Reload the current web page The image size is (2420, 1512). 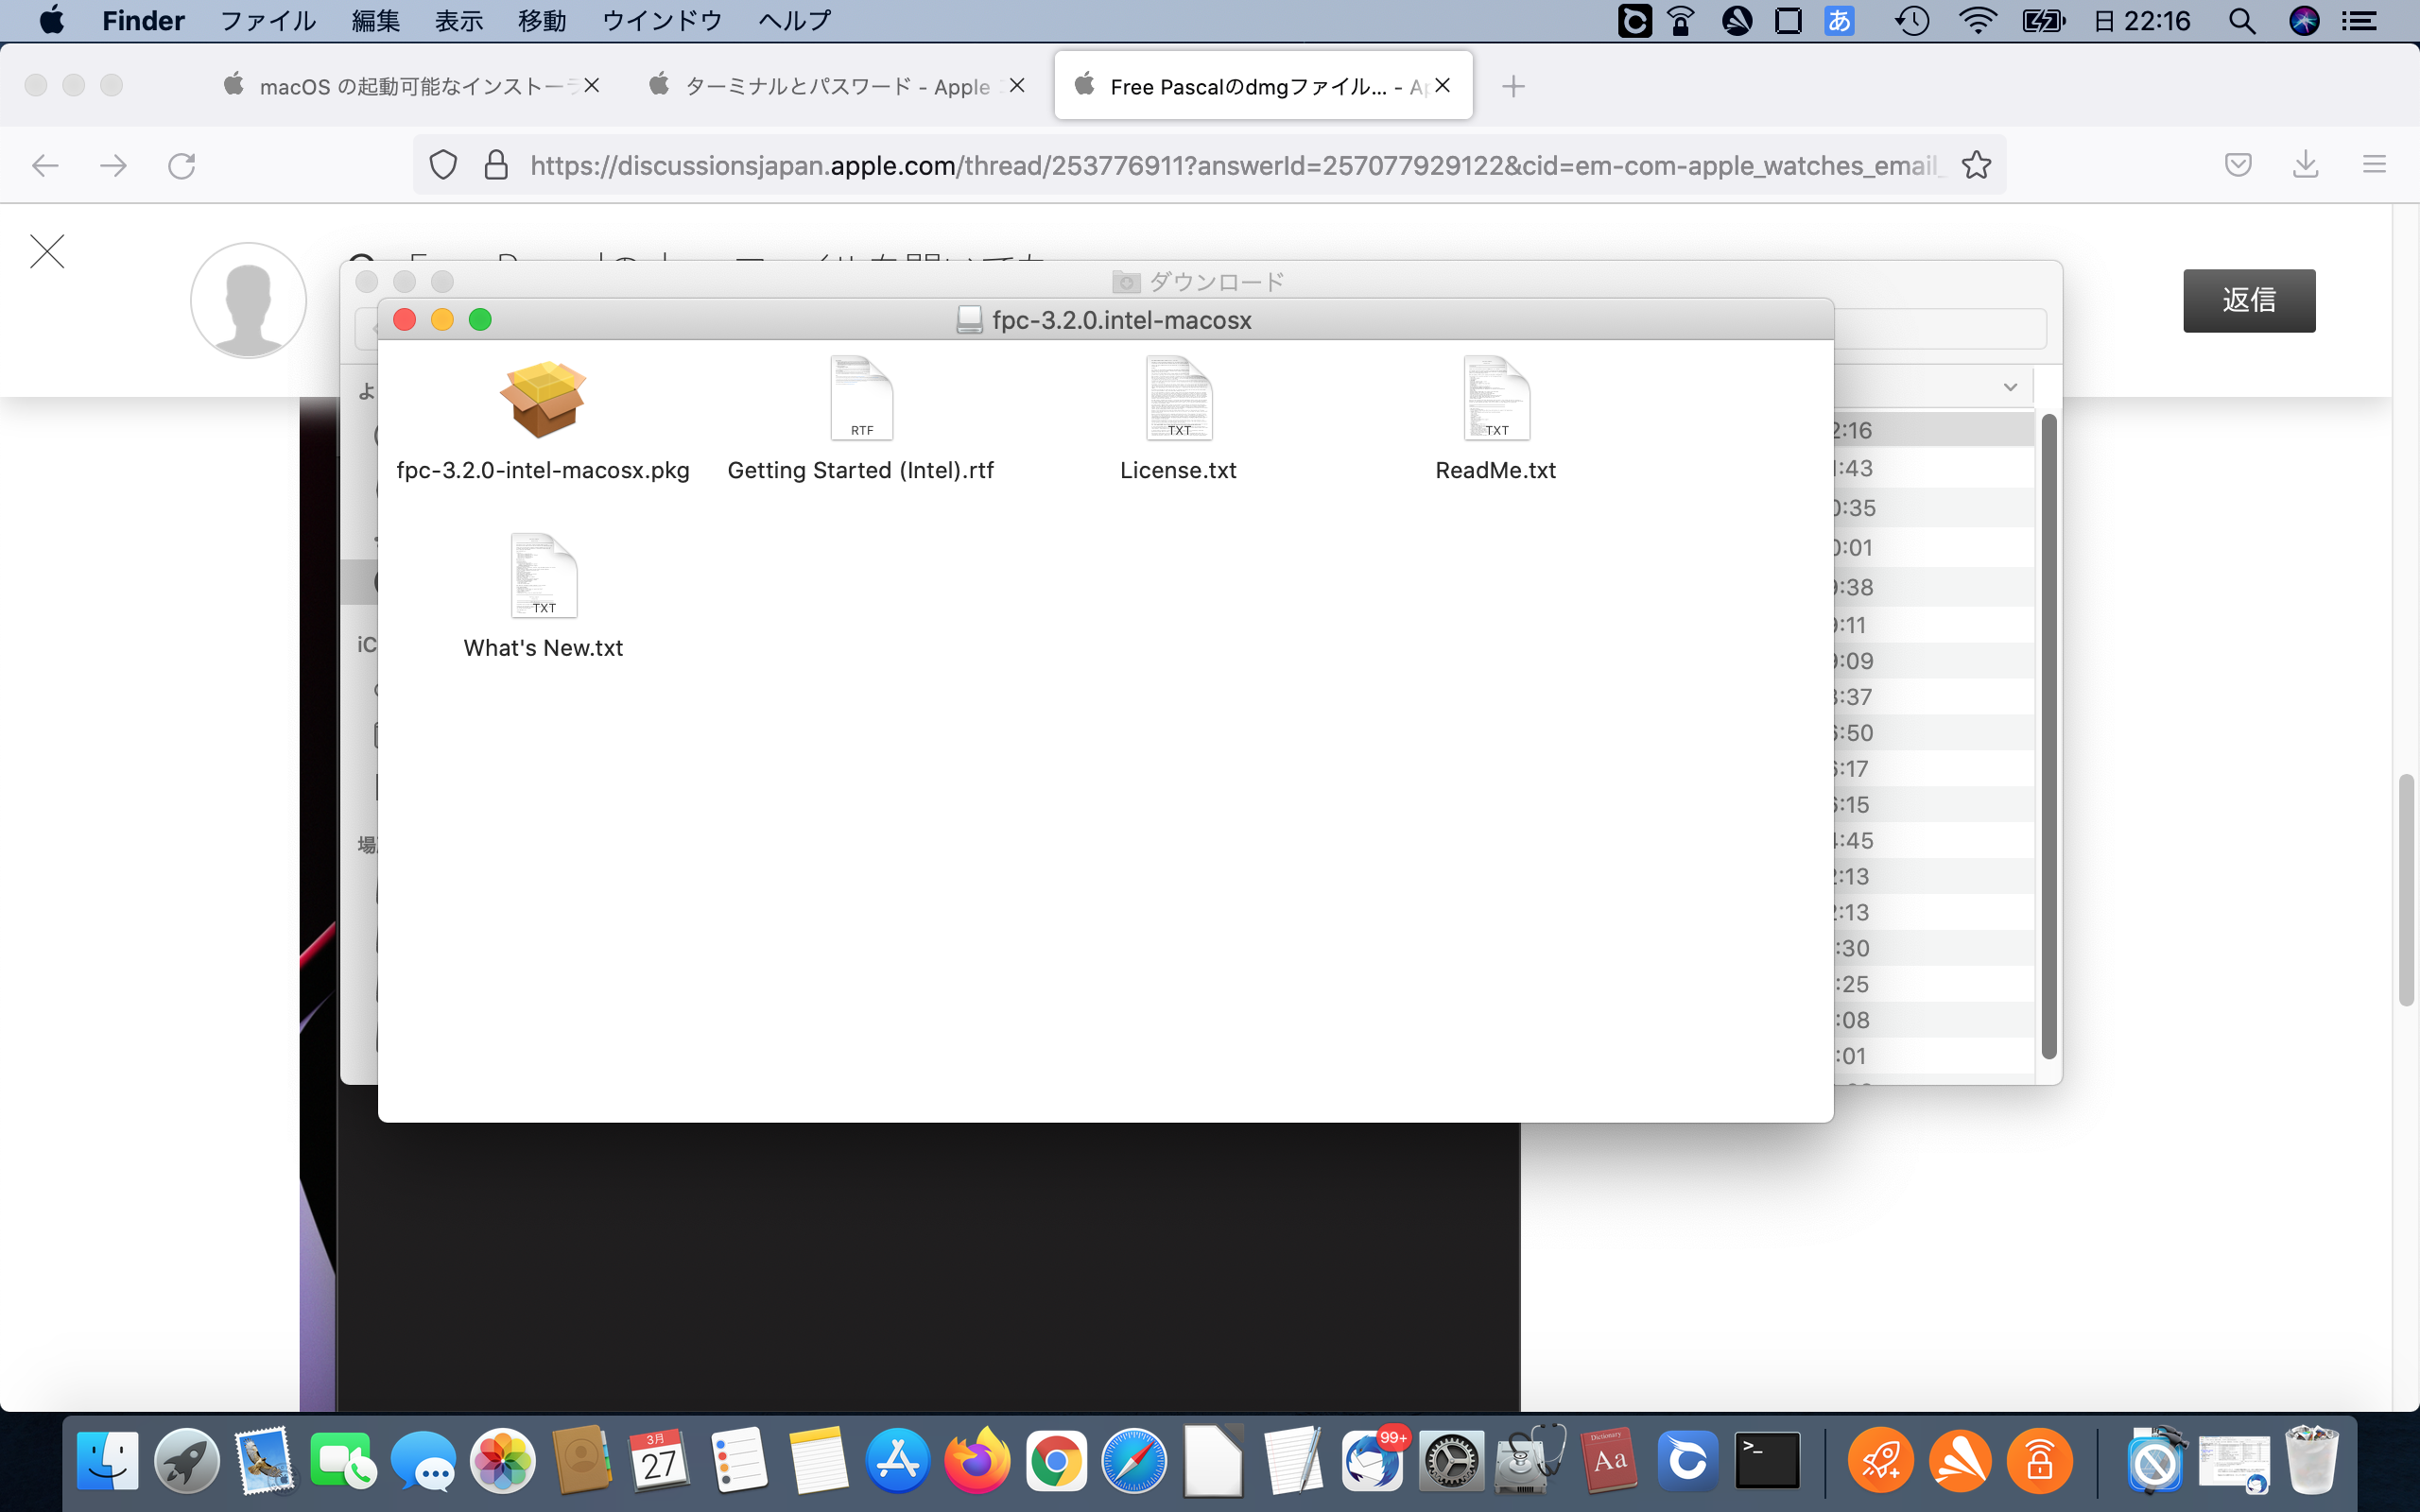(x=181, y=165)
